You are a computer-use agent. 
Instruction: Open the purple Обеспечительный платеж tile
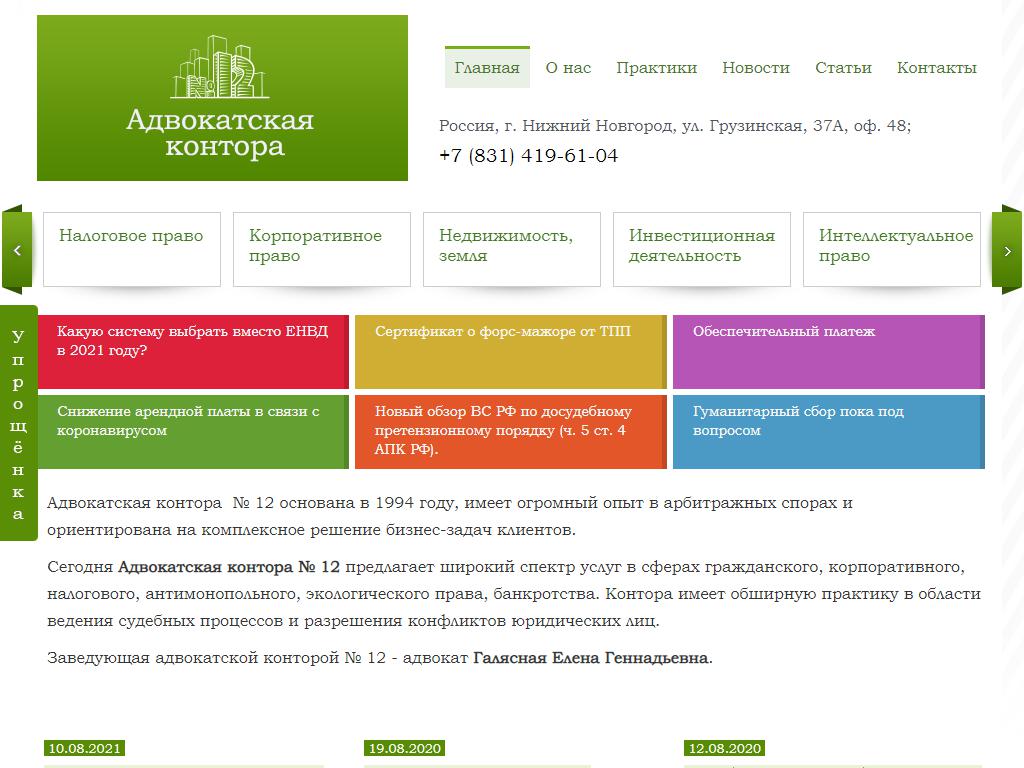pos(828,351)
